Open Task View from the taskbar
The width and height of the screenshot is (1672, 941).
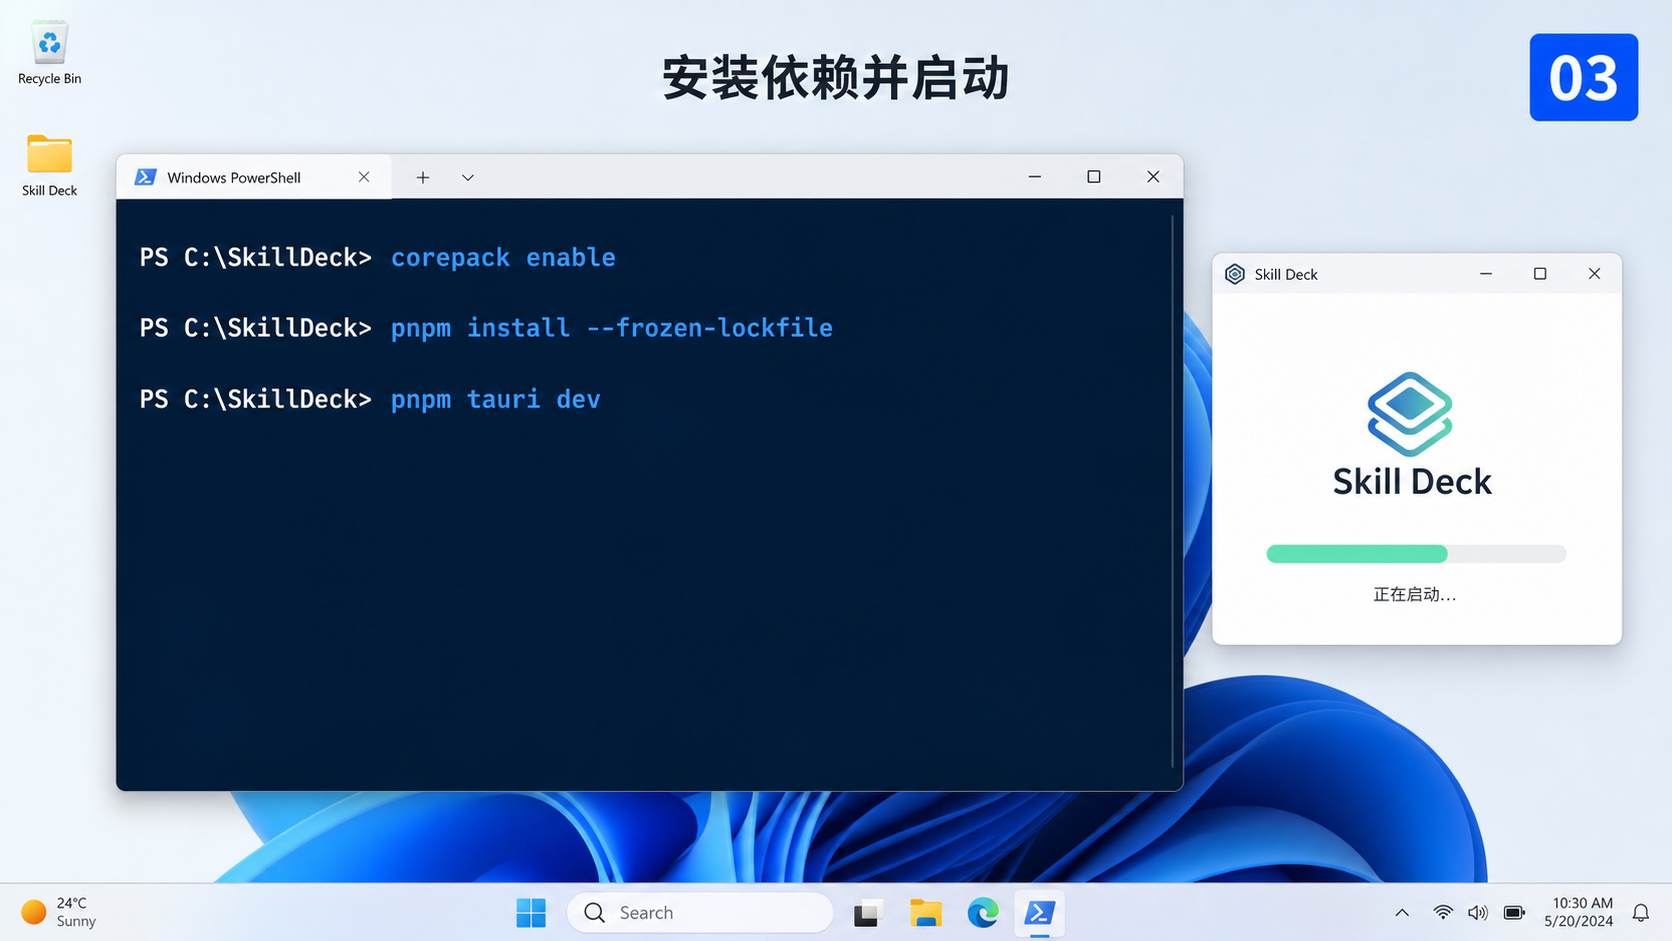(x=867, y=913)
